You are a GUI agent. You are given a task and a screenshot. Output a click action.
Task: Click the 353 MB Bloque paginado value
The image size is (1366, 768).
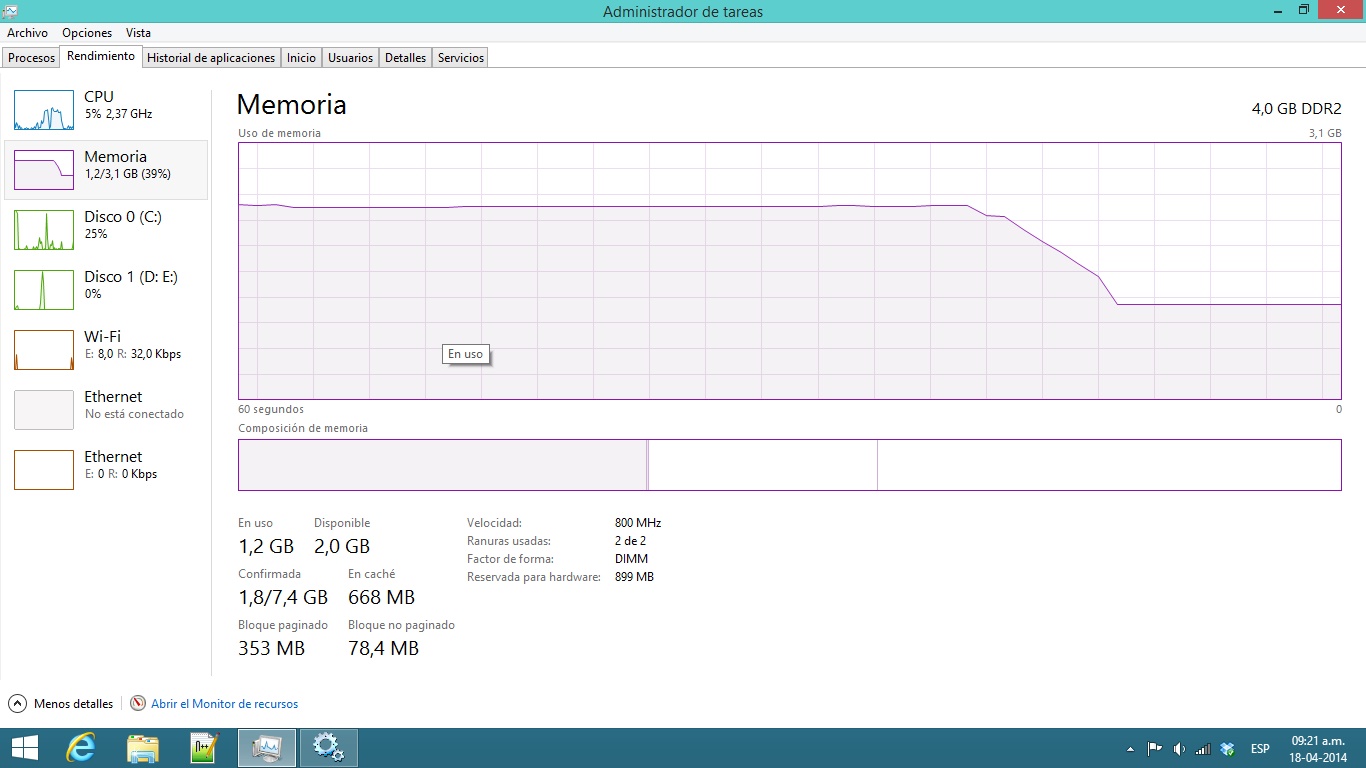271,648
